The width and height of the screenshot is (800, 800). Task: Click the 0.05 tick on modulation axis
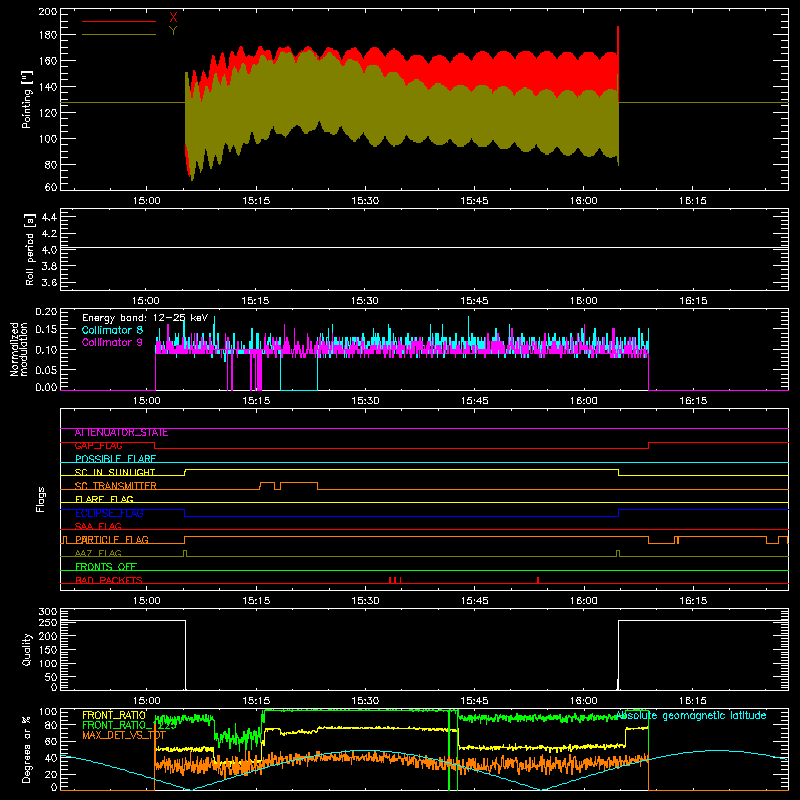pos(46,369)
